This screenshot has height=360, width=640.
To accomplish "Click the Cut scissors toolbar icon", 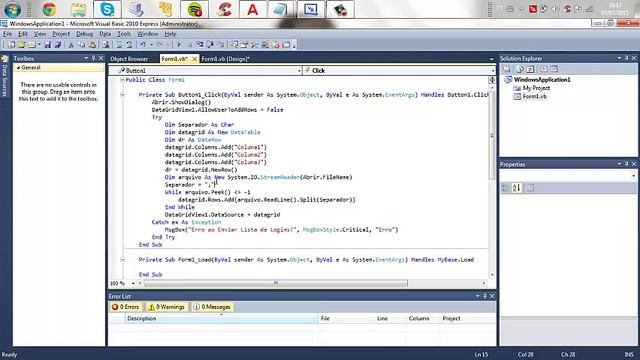I will point(71,45).
